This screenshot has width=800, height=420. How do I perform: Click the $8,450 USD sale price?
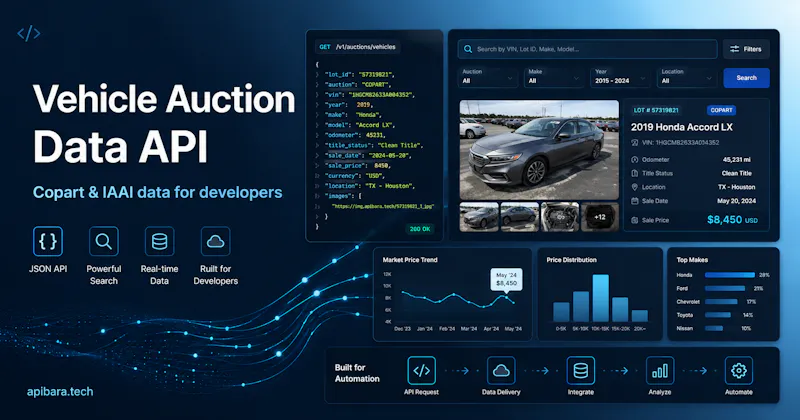(732, 220)
